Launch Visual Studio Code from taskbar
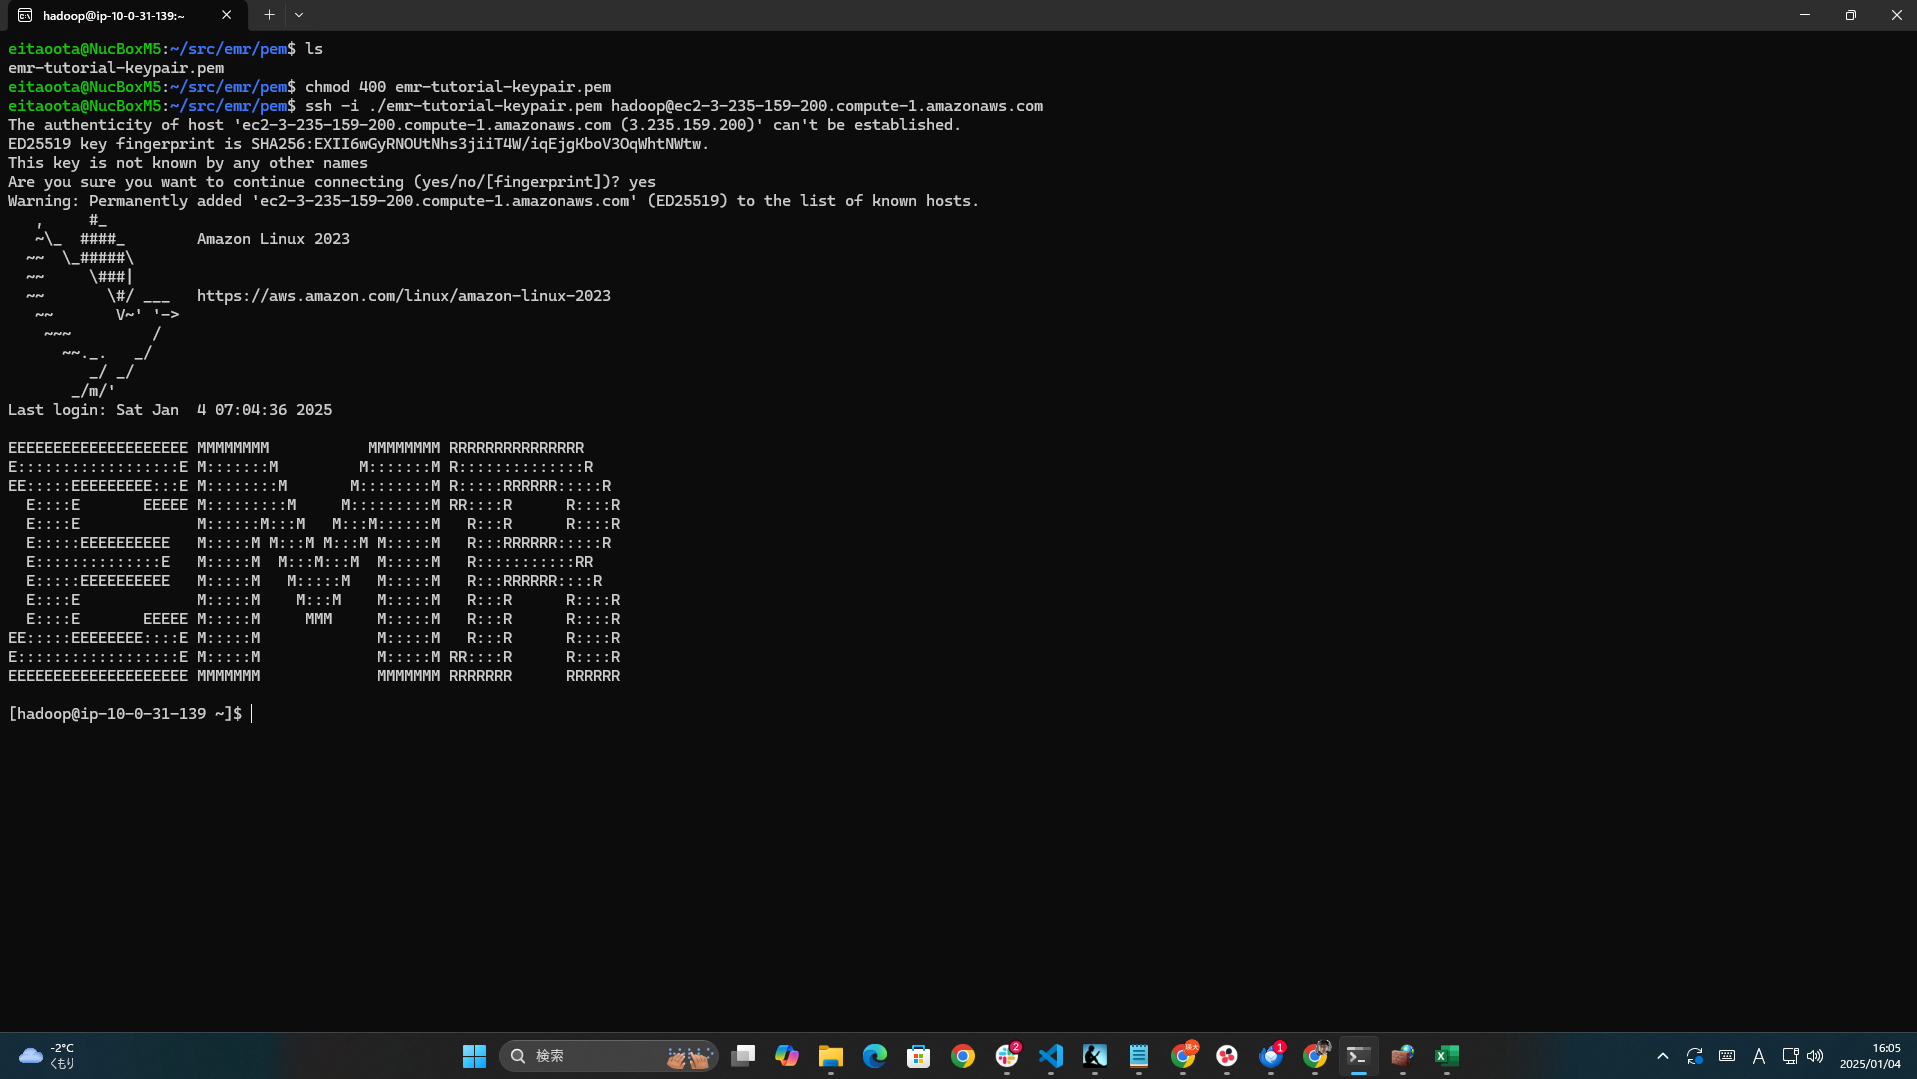Screen dimensions: 1917x1079 pyautogui.click(x=1051, y=1056)
